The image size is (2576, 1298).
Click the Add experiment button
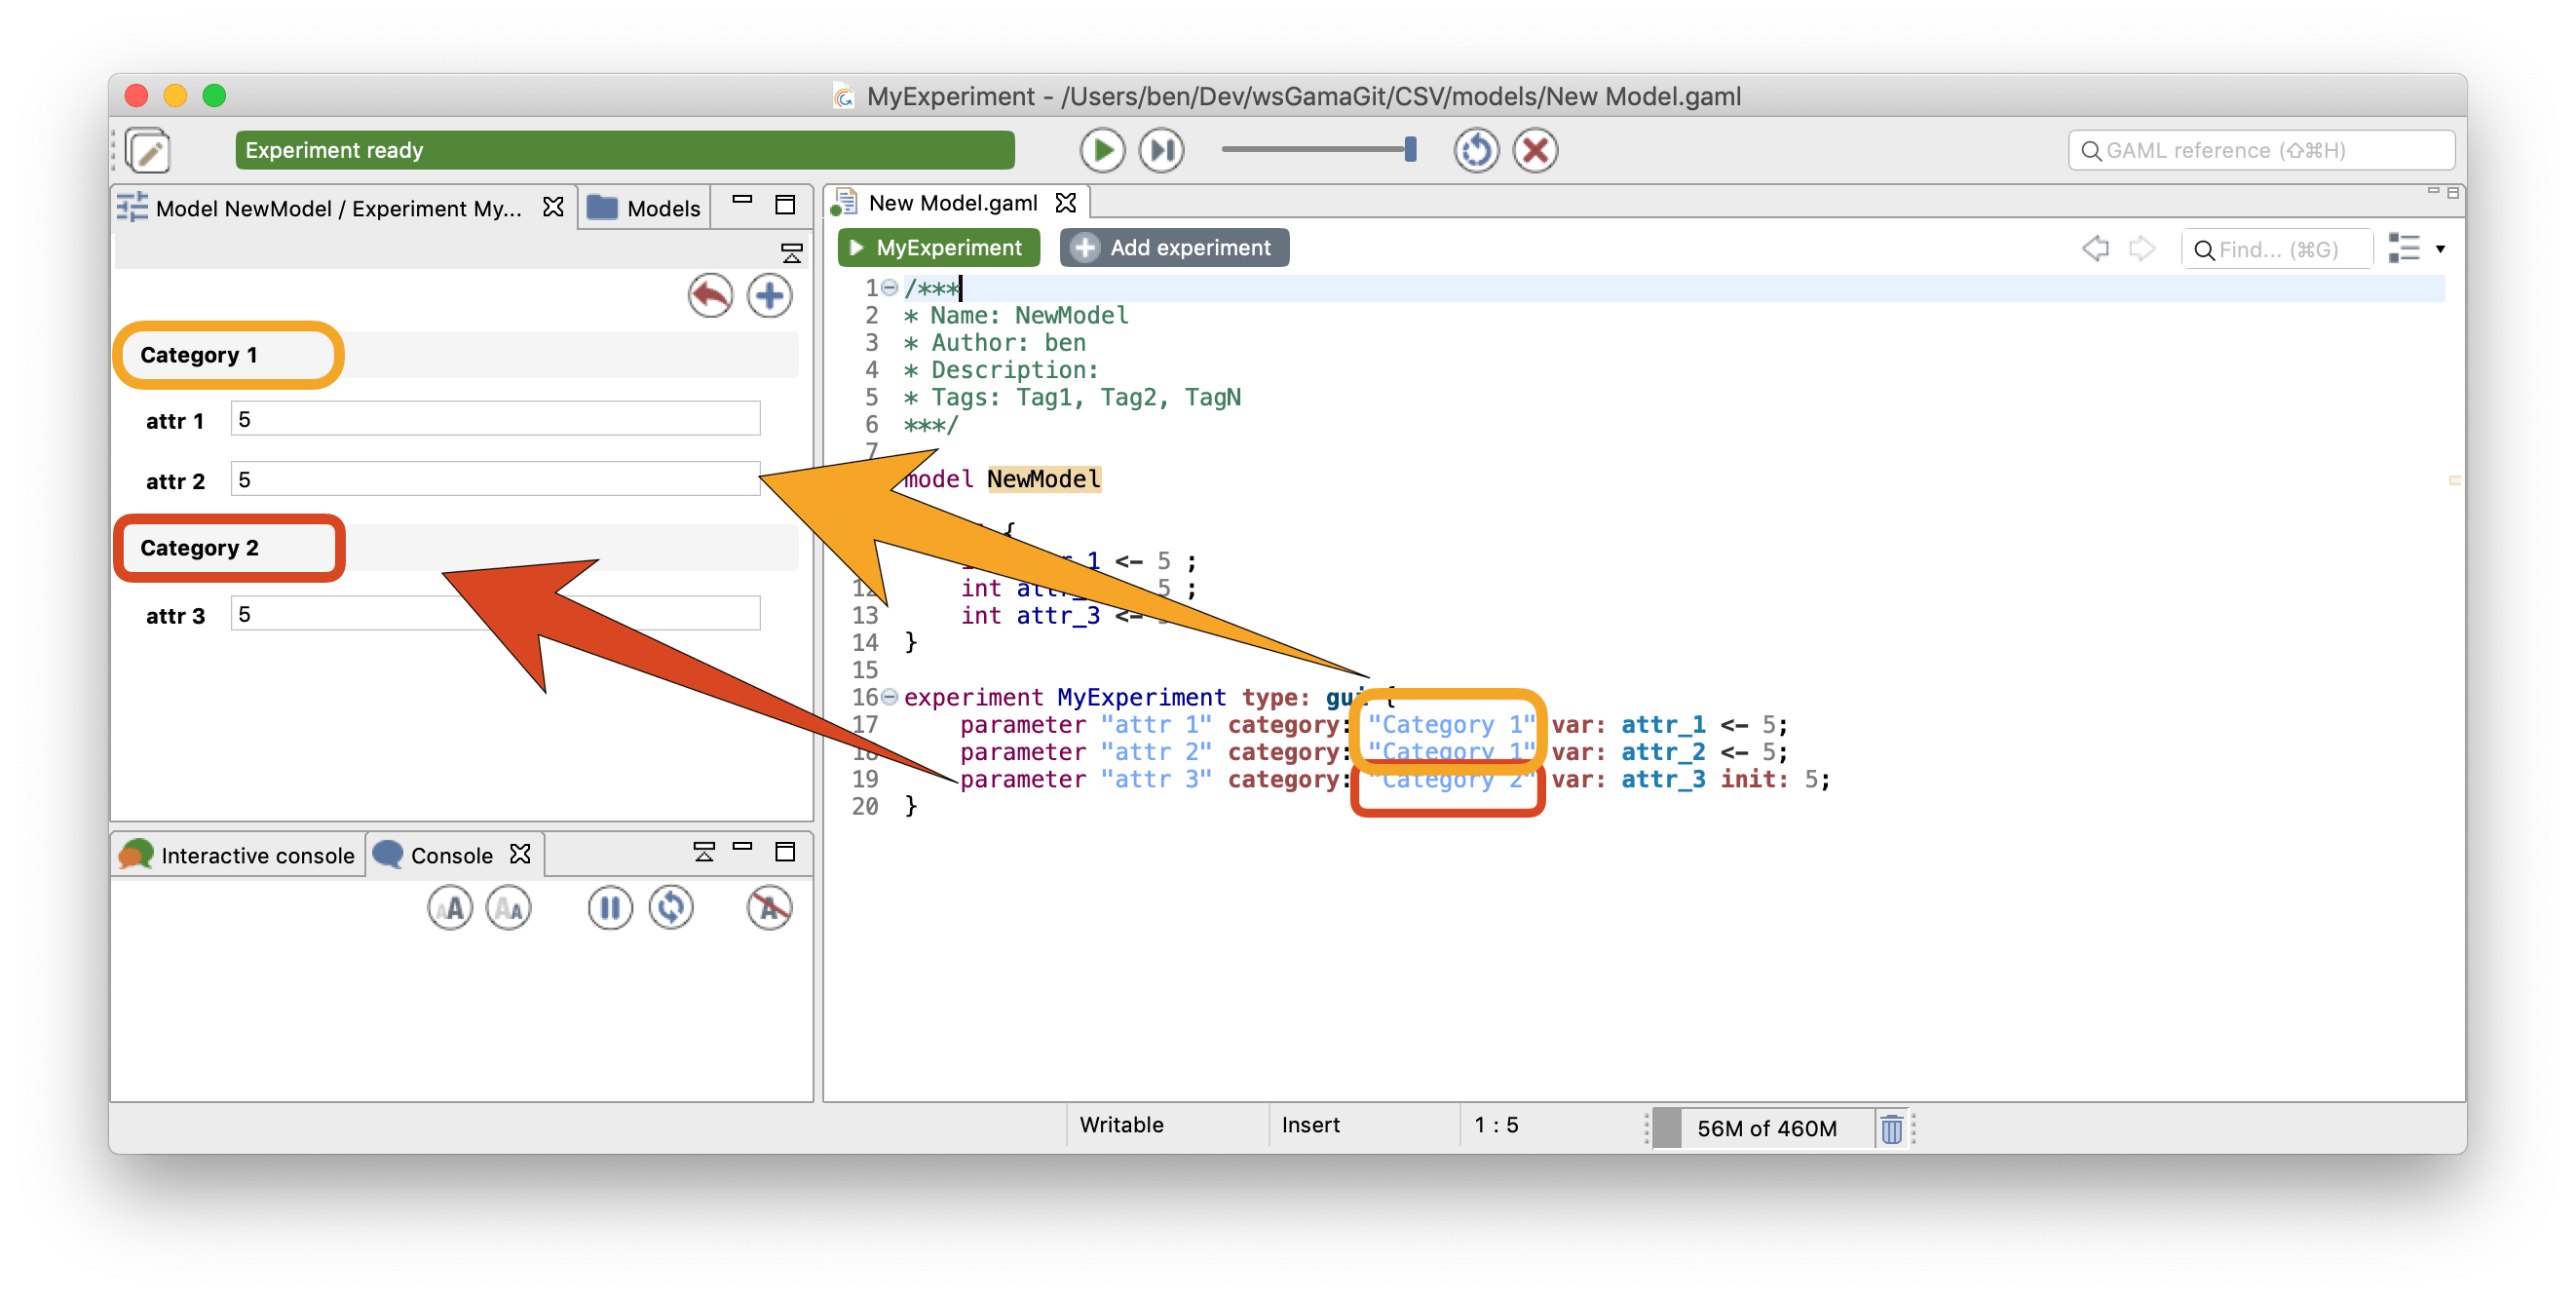point(1174,248)
